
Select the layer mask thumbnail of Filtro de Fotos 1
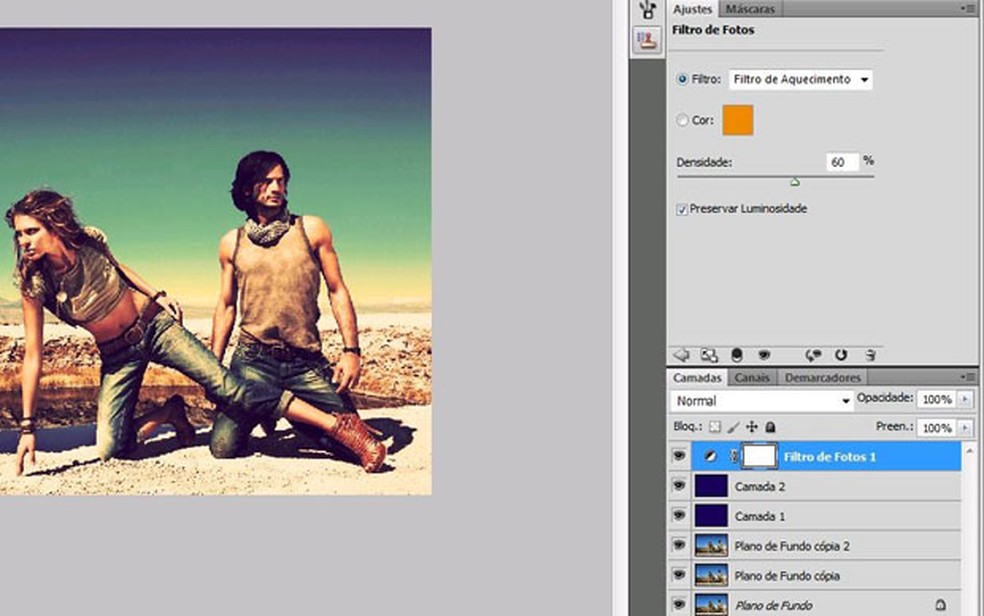click(x=761, y=456)
